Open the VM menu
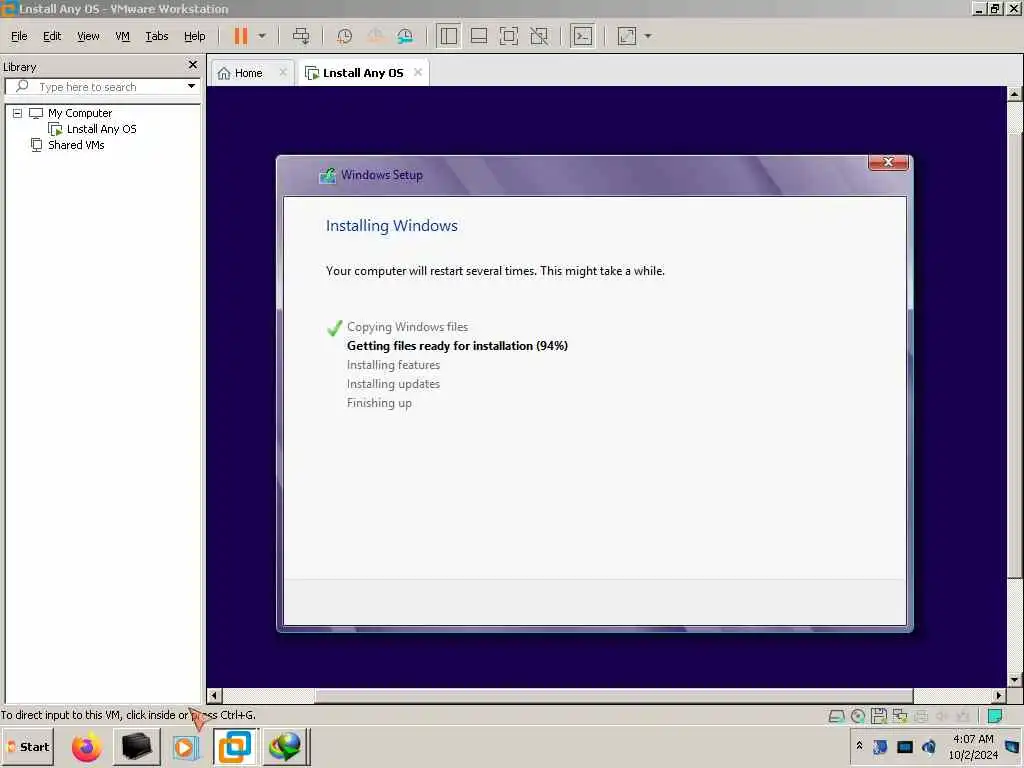Image resolution: width=1024 pixels, height=768 pixels. pos(122,36)
